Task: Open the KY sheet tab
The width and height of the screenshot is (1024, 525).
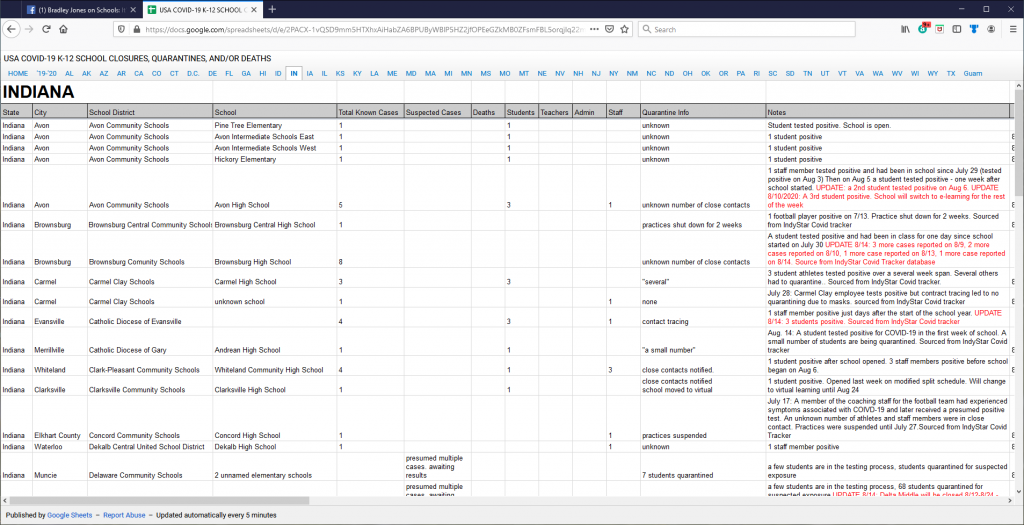Action: pyautogui.click(x=357, y=74)
